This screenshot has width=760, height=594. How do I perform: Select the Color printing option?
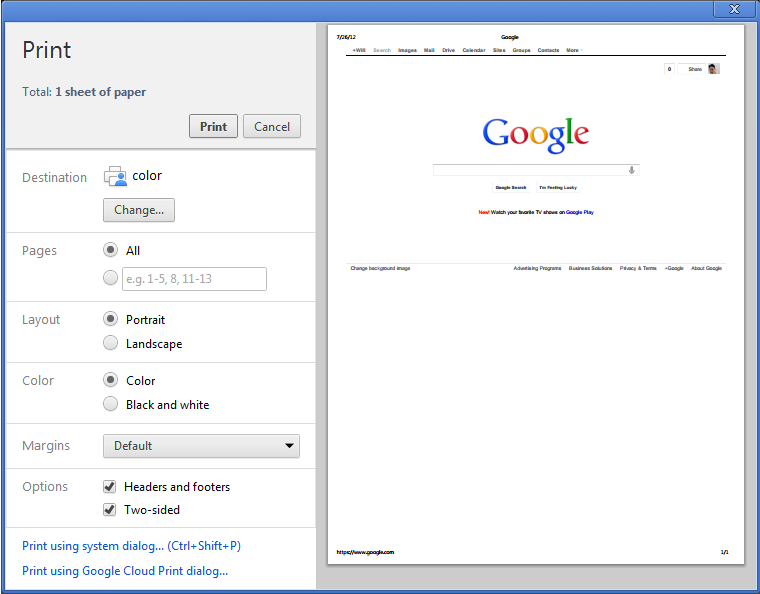tap(110, 380)
